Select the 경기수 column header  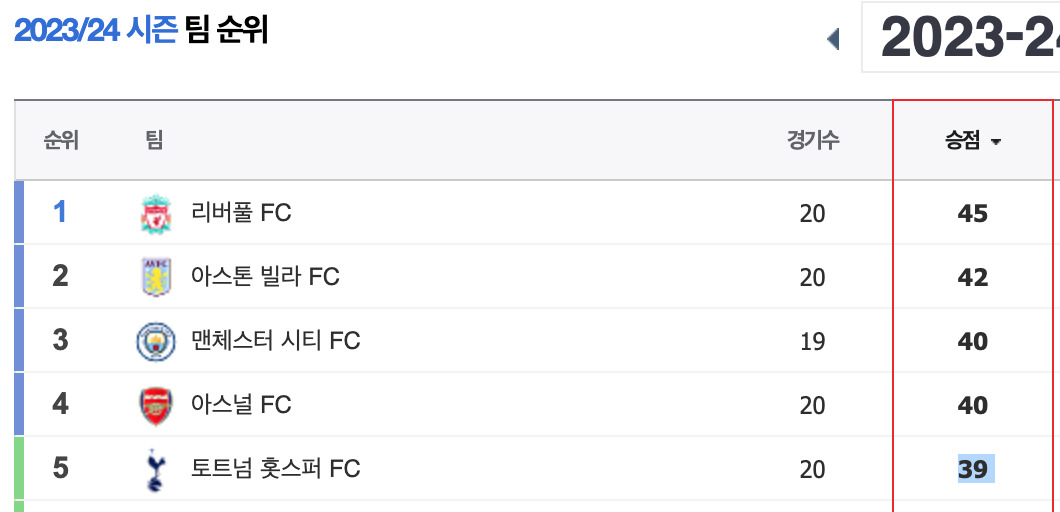click(813, 141)
